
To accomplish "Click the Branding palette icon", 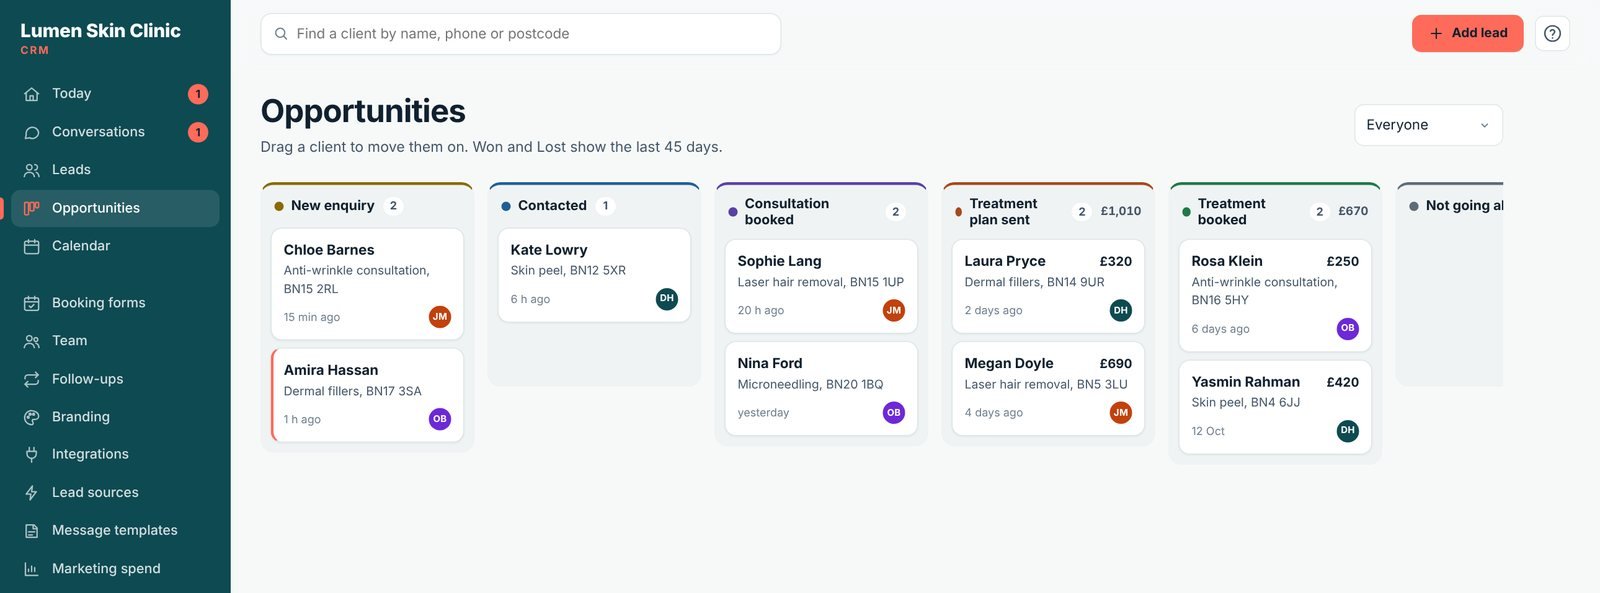I will coord(32,417).
